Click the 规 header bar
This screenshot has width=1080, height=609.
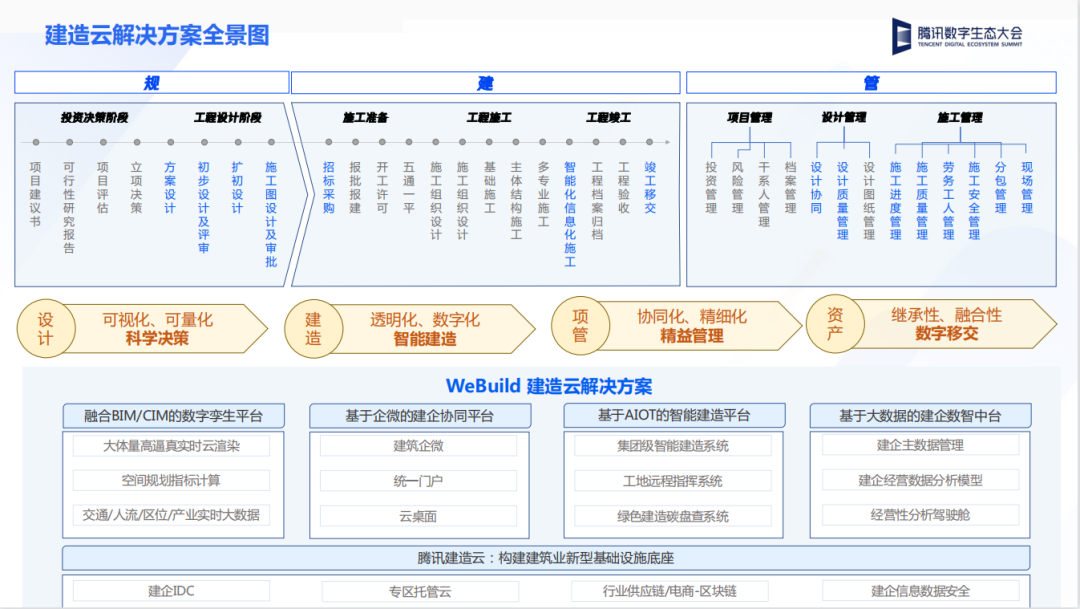coord(152,83)
